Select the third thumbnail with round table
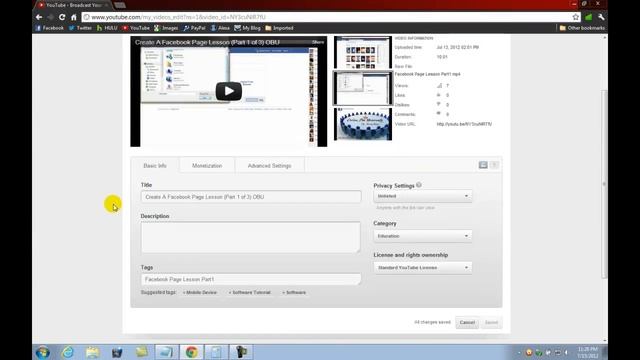The height and width of the screenshot is (360, 640). click(363, 124)
